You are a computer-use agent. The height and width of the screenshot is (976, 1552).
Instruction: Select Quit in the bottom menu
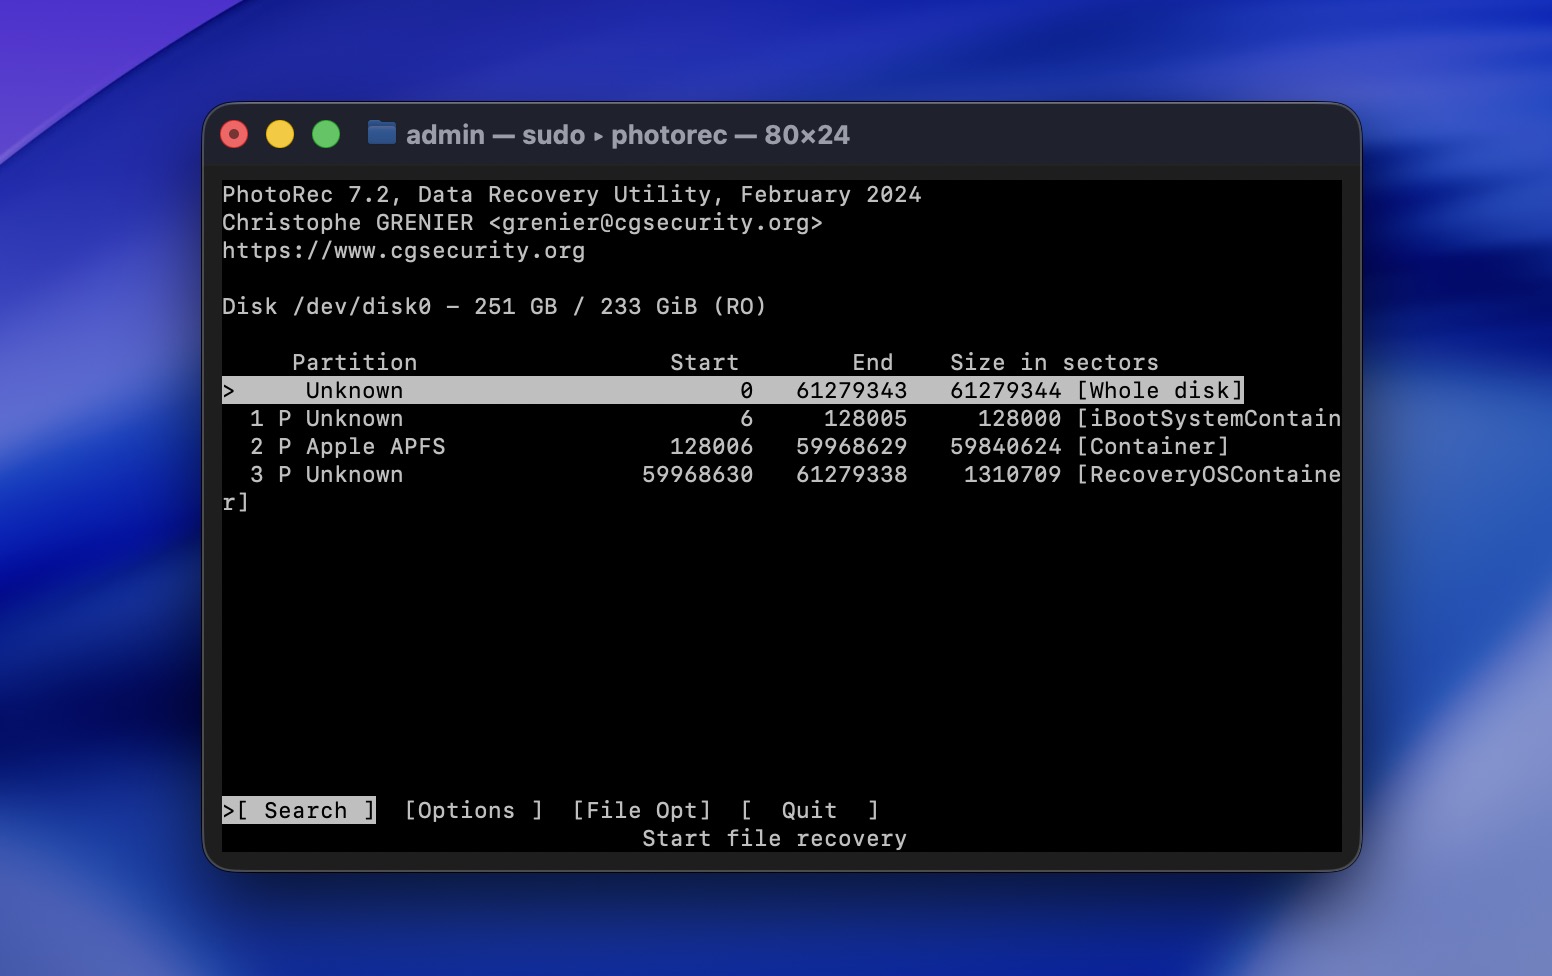809,810
